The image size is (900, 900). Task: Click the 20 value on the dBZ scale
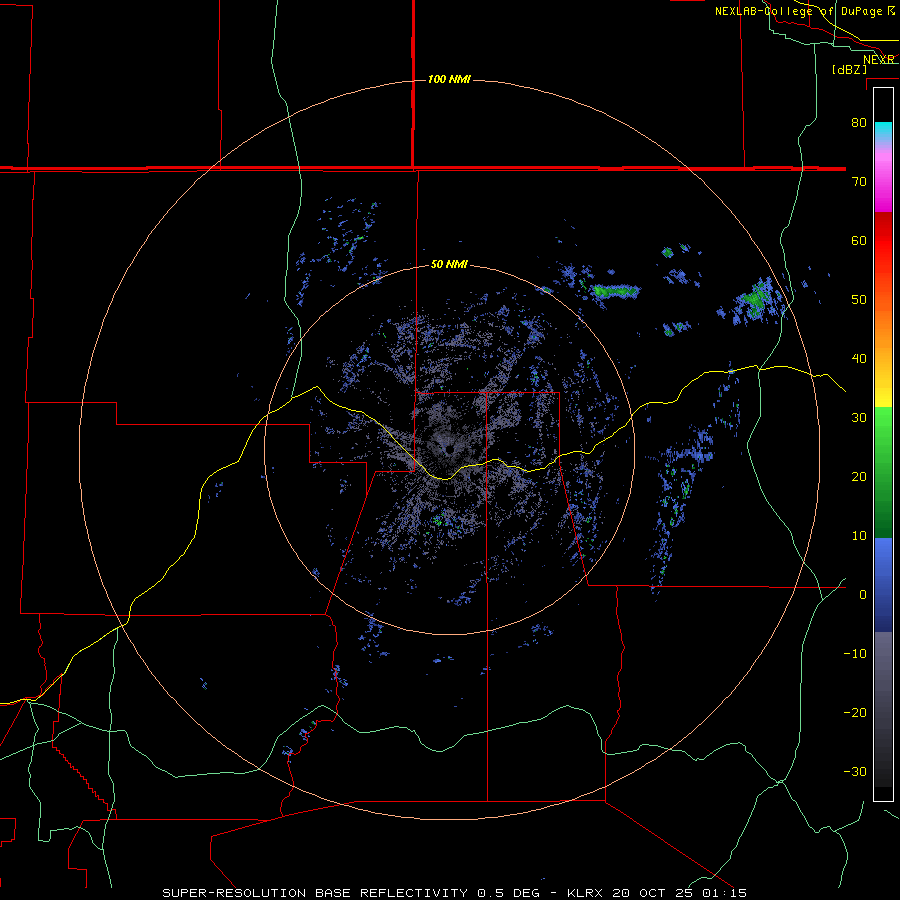(x=859, y=476)
